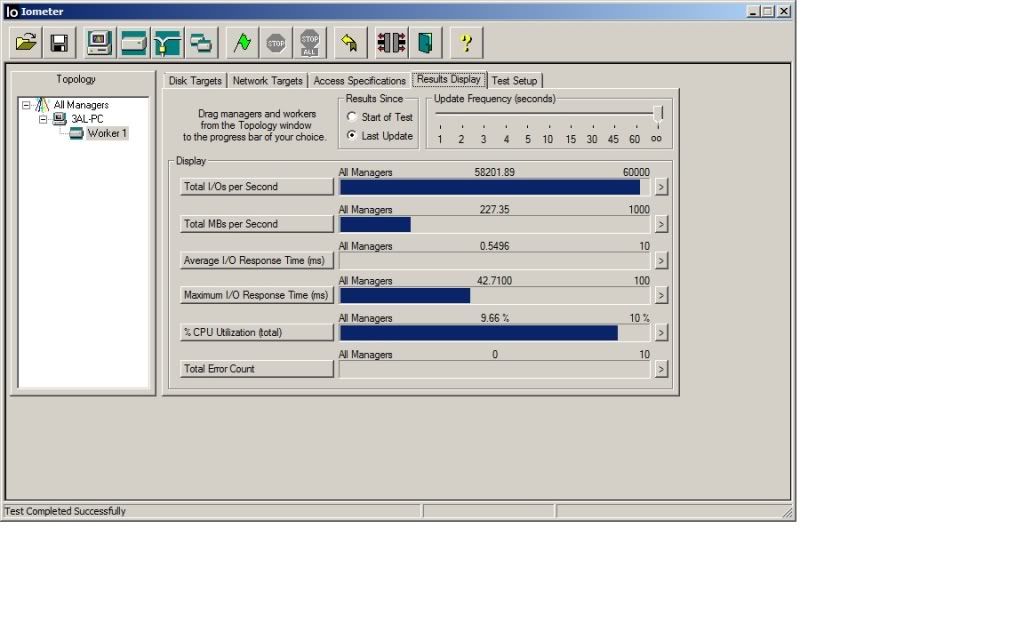Add a new network worker
The height and width of the screenshot is (640, 1024).
167,43
